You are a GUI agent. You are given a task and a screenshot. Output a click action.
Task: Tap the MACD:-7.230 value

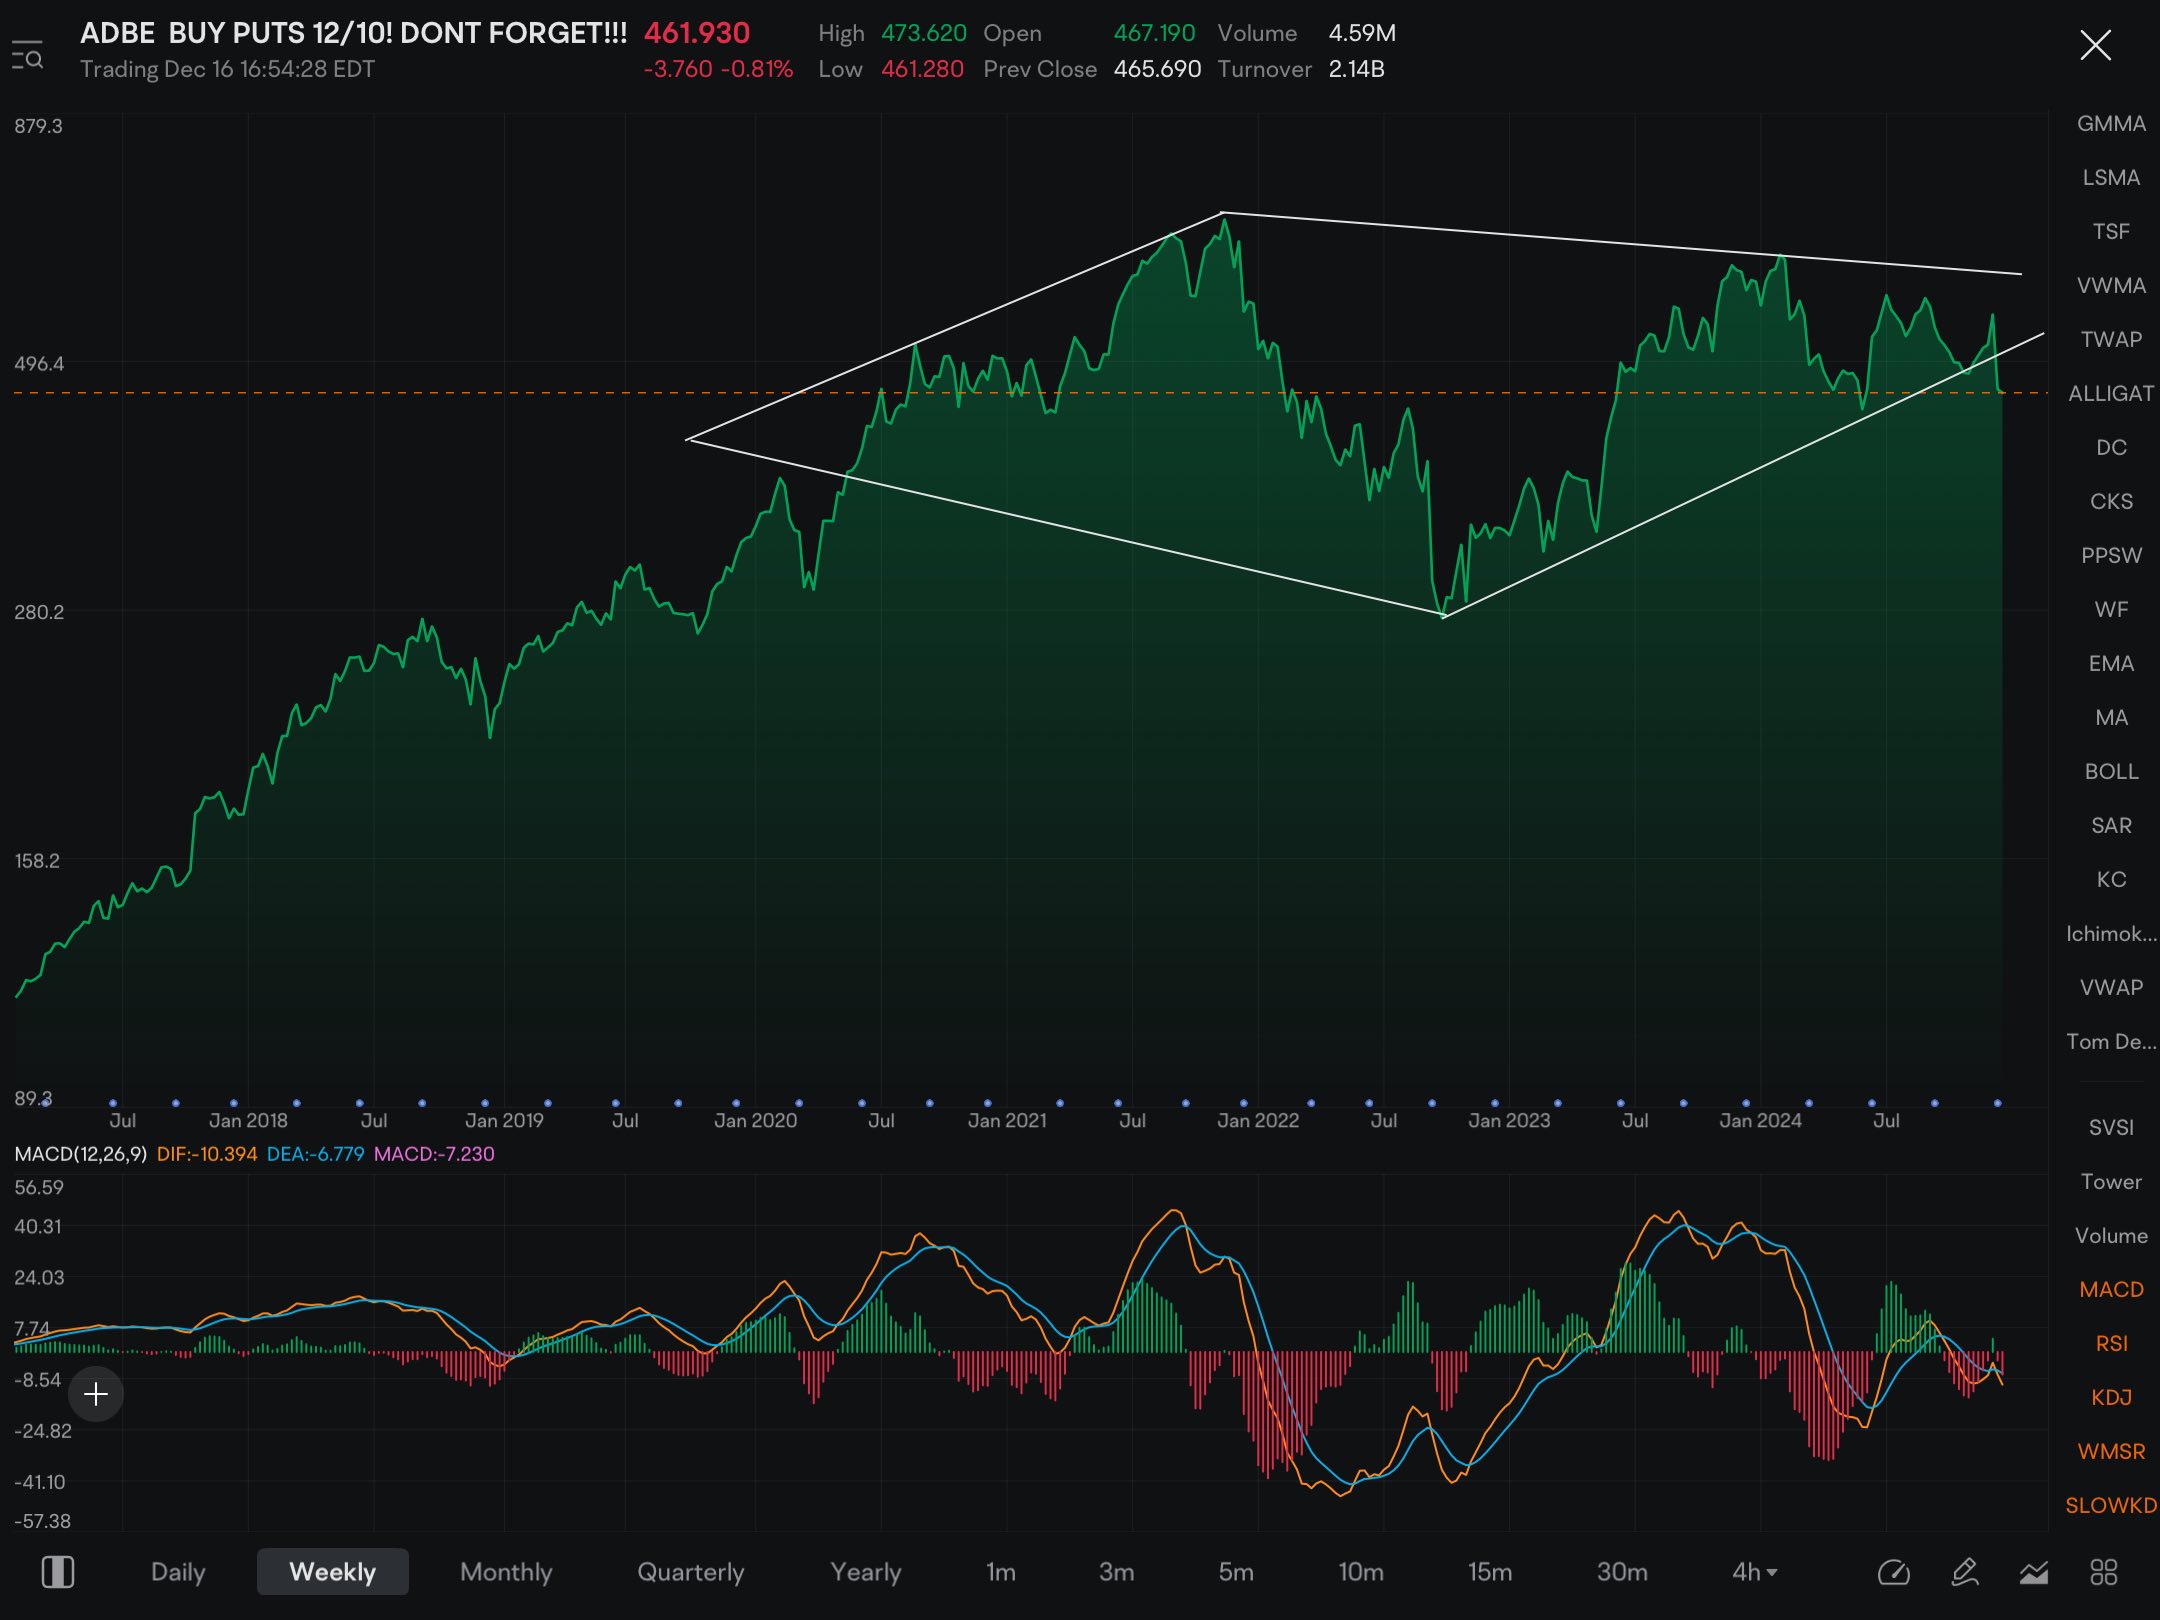434,1154
